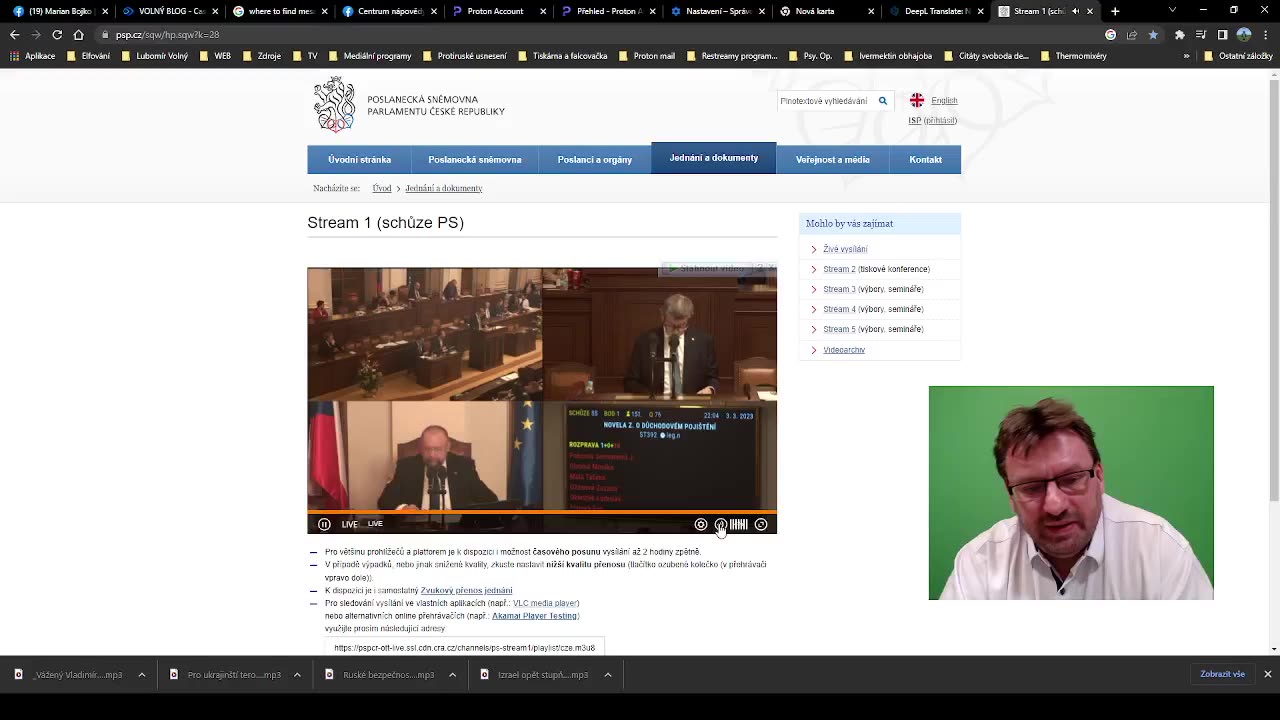1280x720 pixels.
Task: Open the Akamai Player Testing link
Action: pos(534,616)
